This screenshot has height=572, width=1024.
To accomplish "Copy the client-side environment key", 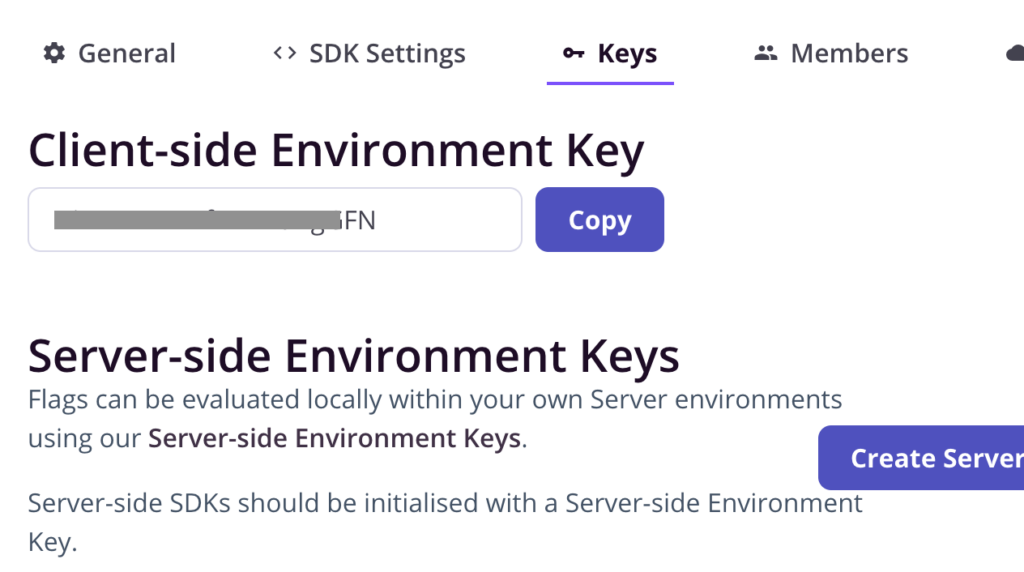I will point(600,219).
